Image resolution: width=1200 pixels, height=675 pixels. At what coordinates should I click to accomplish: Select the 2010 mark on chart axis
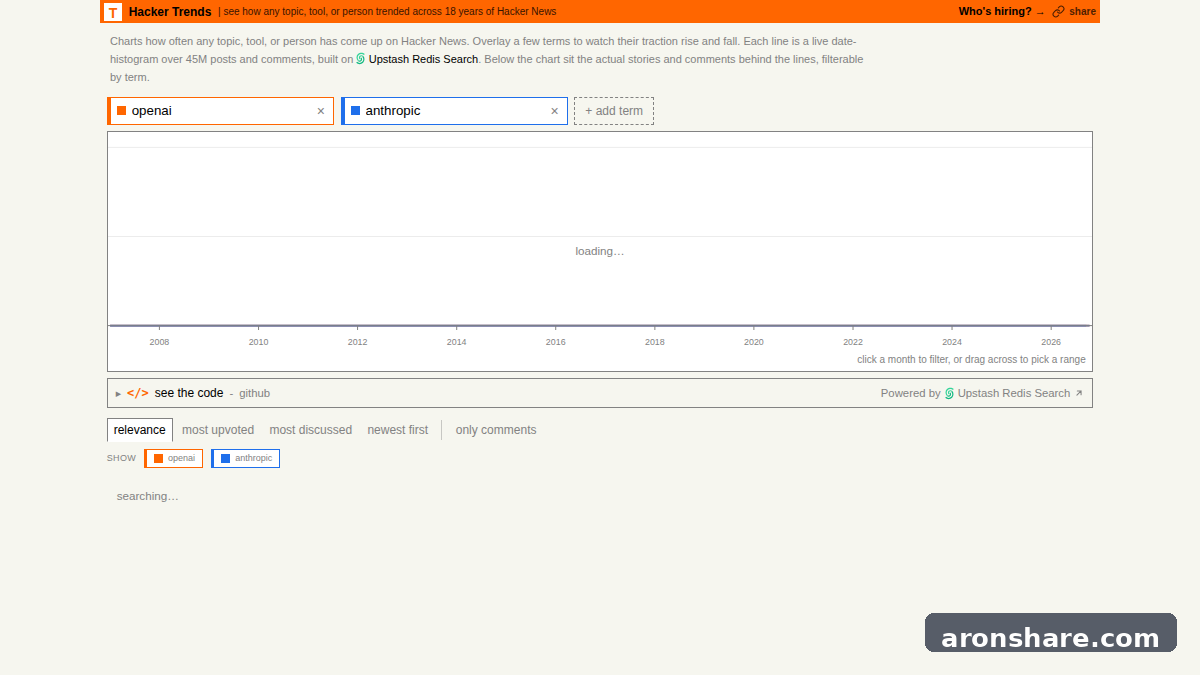point(258,342)
